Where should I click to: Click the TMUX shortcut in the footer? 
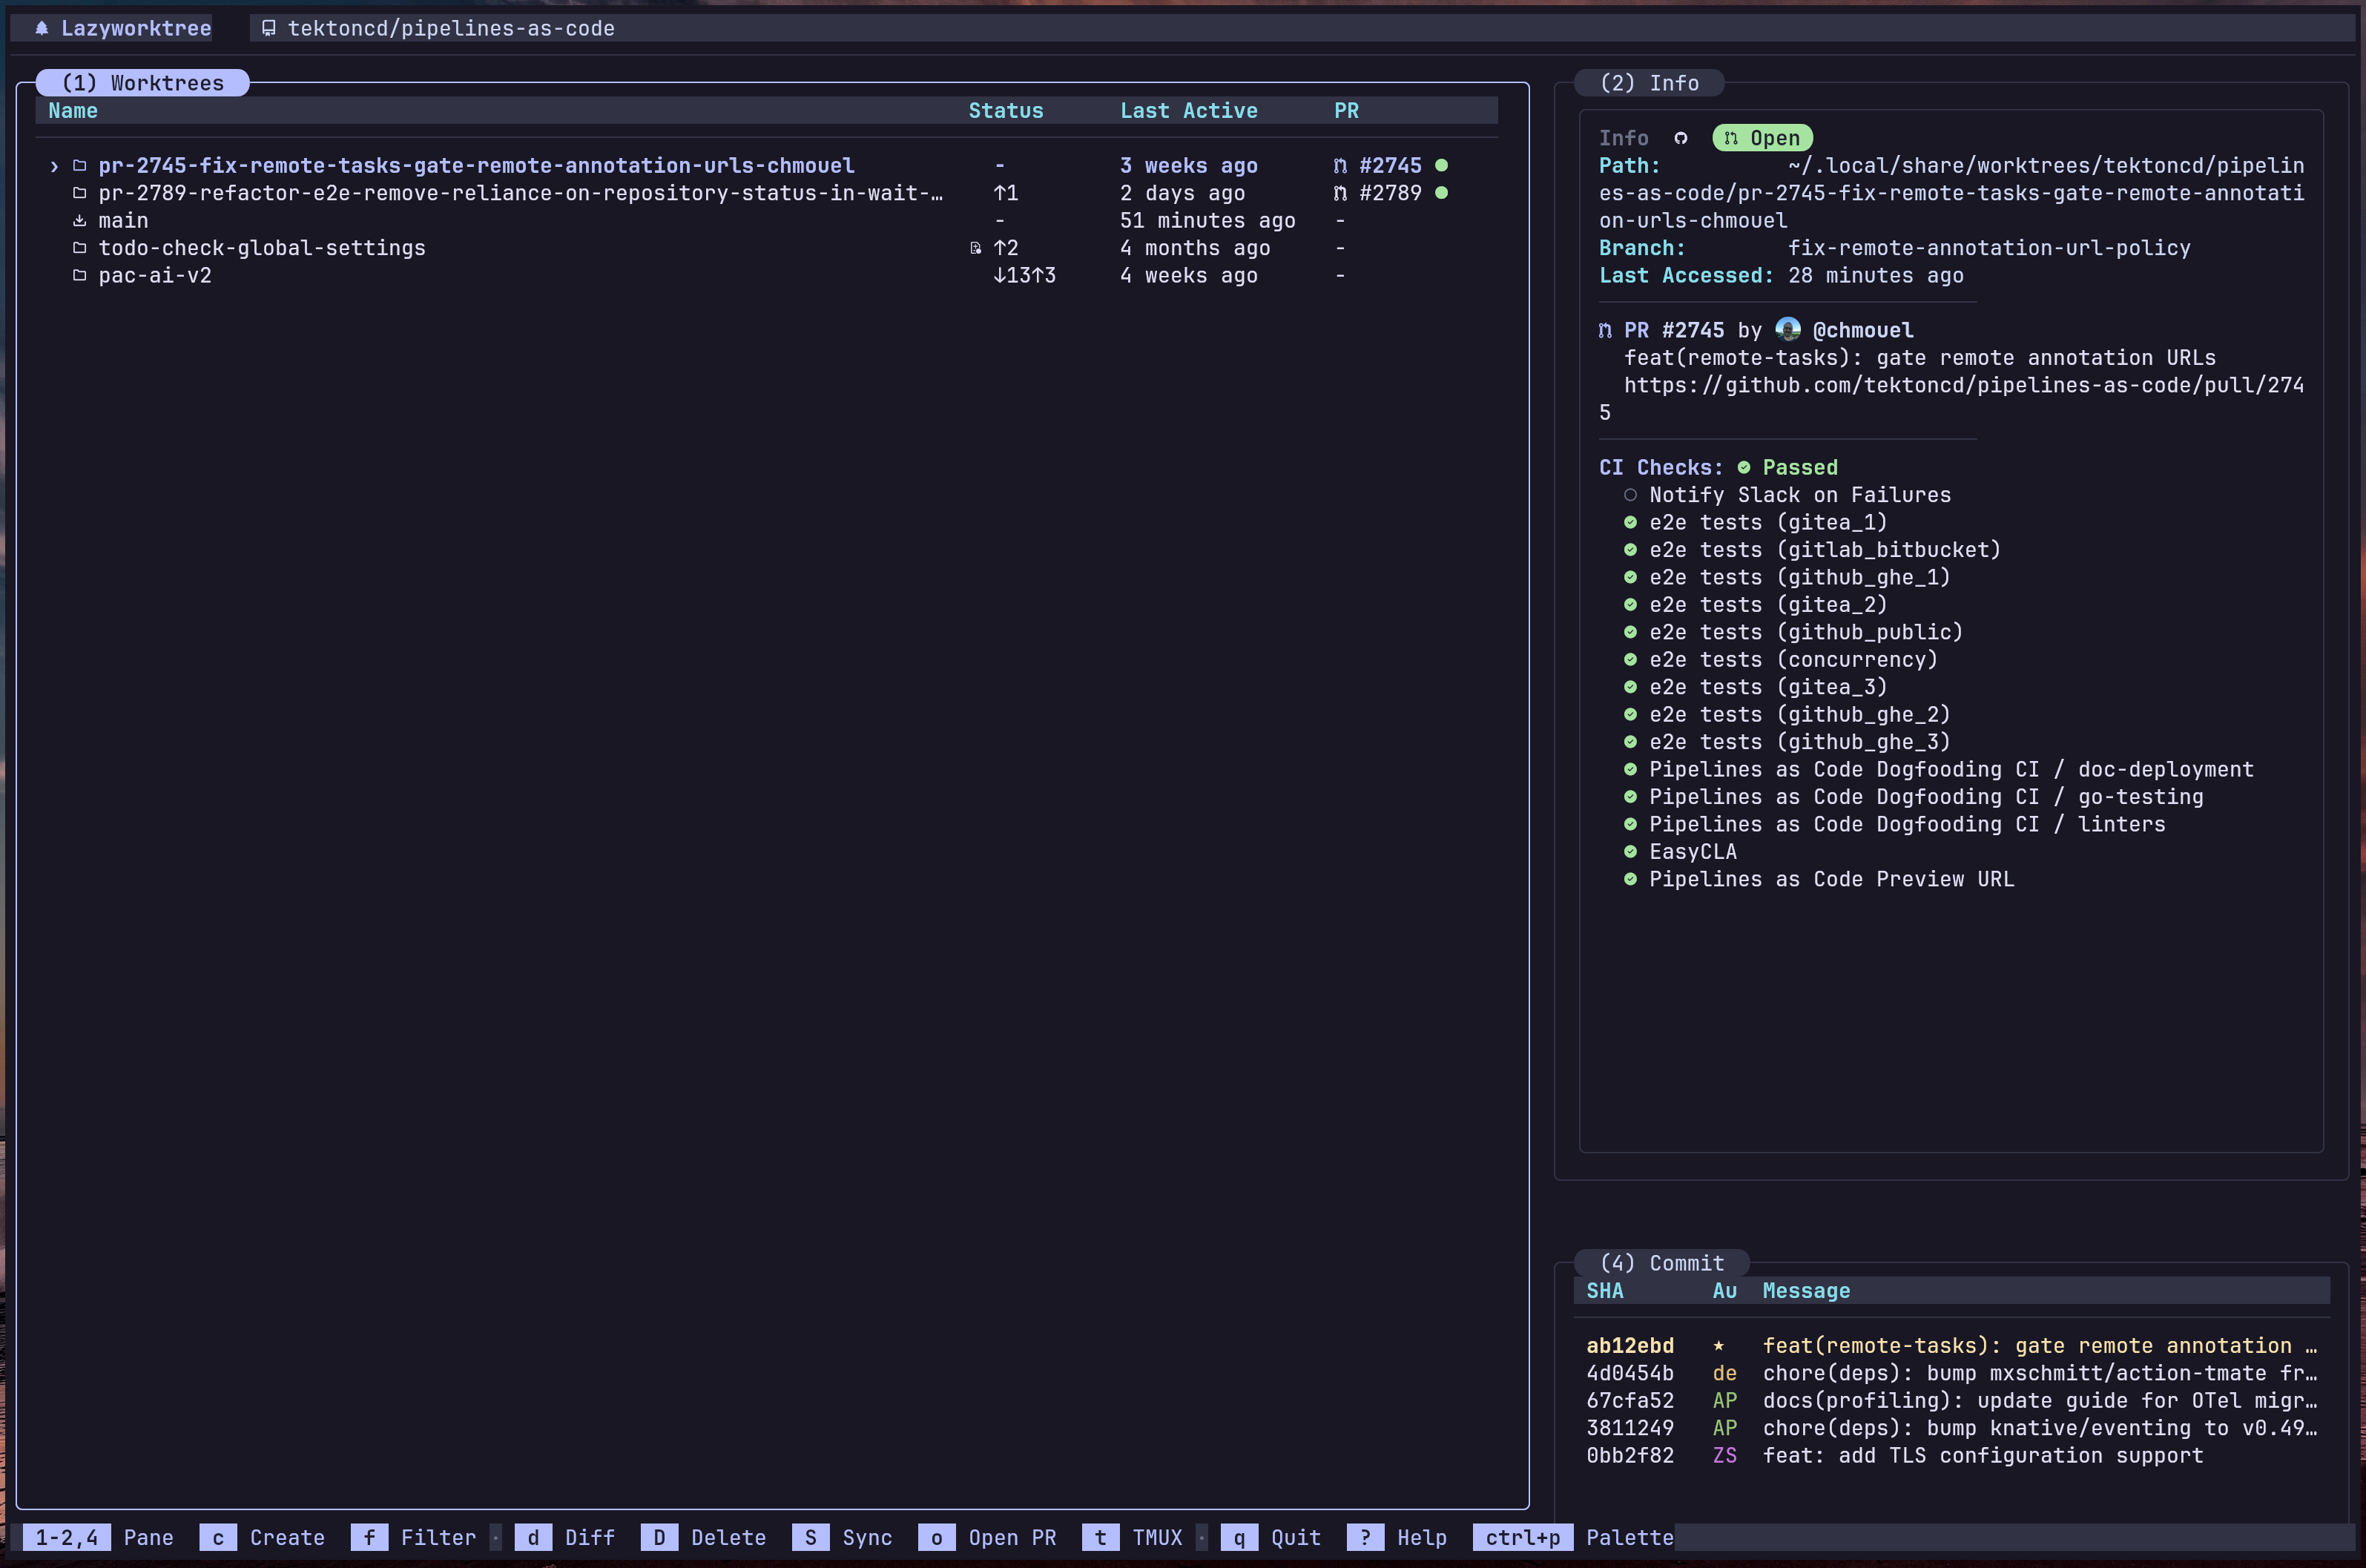(x=1133, y=1537)
